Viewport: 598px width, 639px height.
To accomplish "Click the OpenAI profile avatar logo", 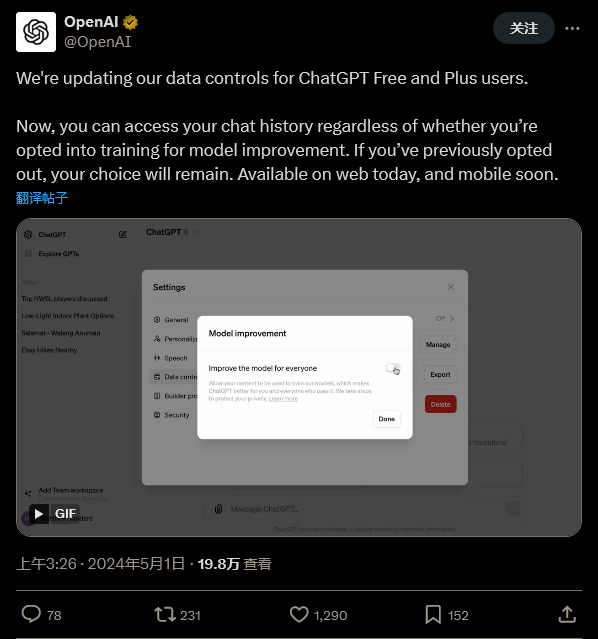I will click(x=36, y=32).
